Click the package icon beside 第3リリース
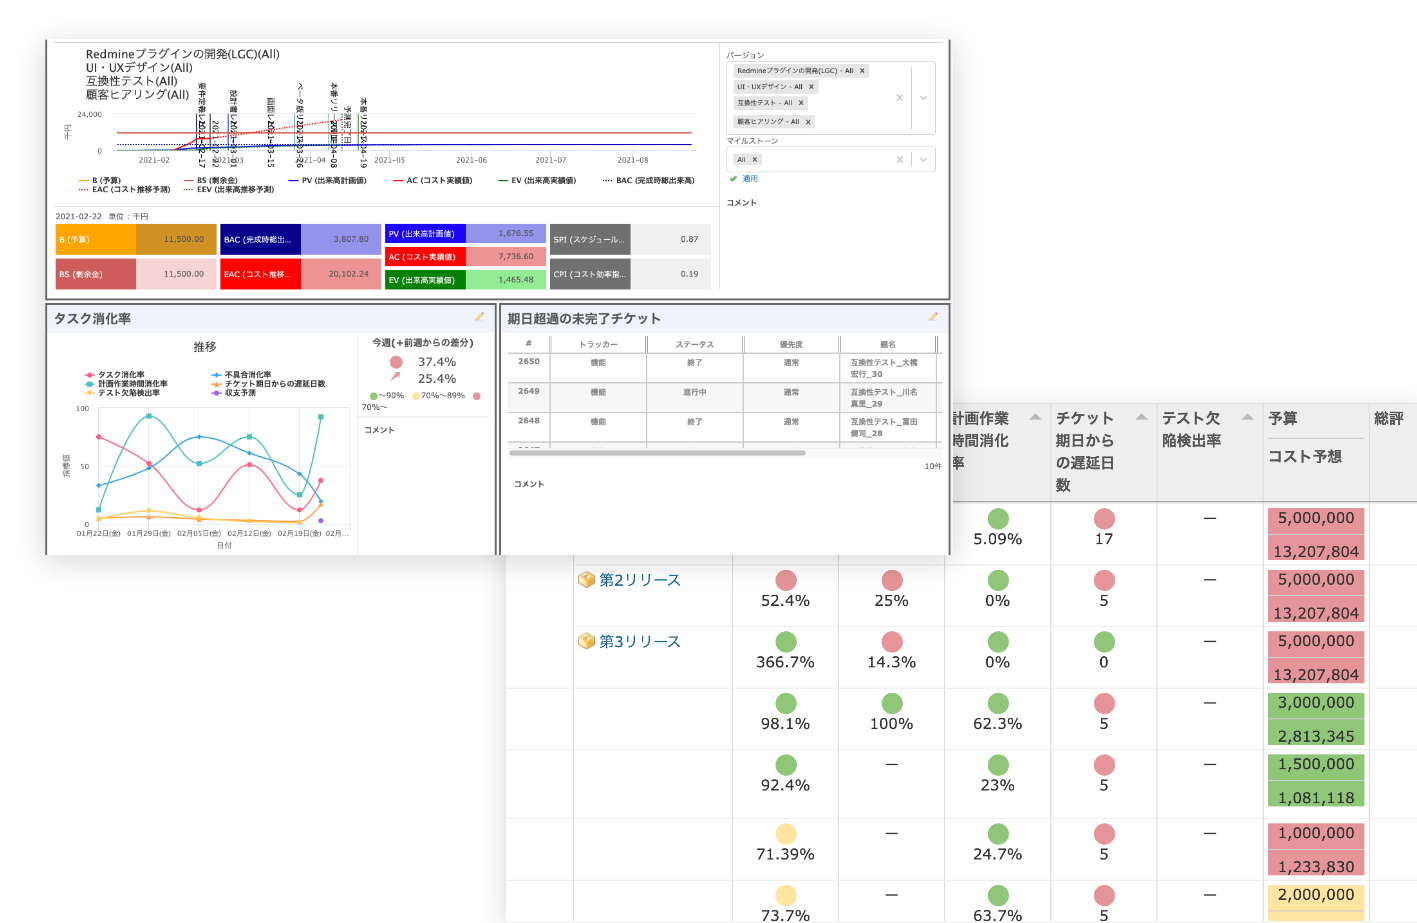The height and width of the screenshot is (923, 1417). tap(586, 641)
